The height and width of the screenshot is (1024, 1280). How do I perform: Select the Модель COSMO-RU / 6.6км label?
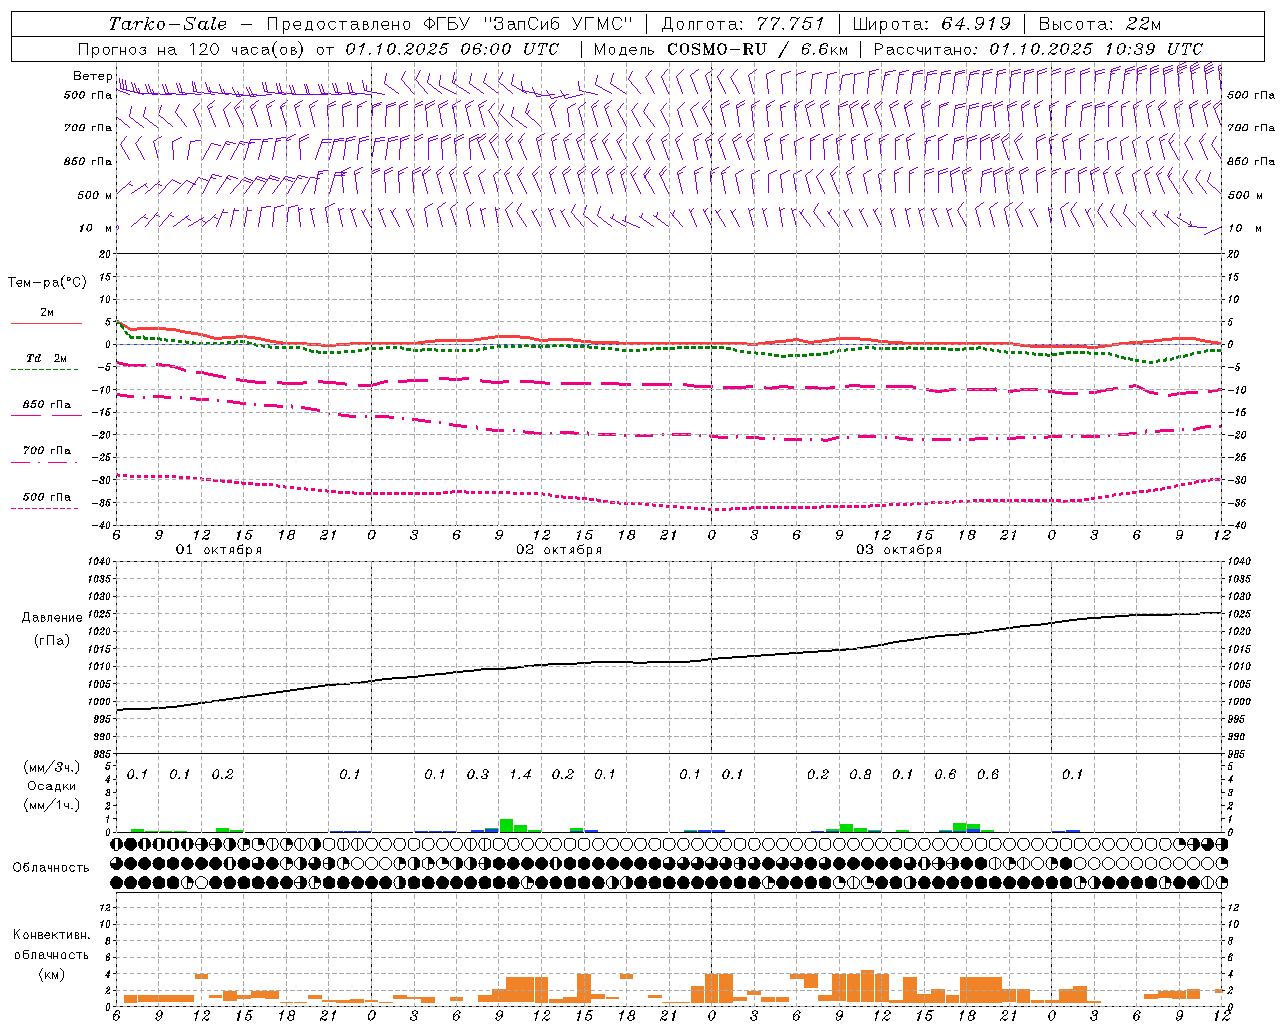point(720,49)
